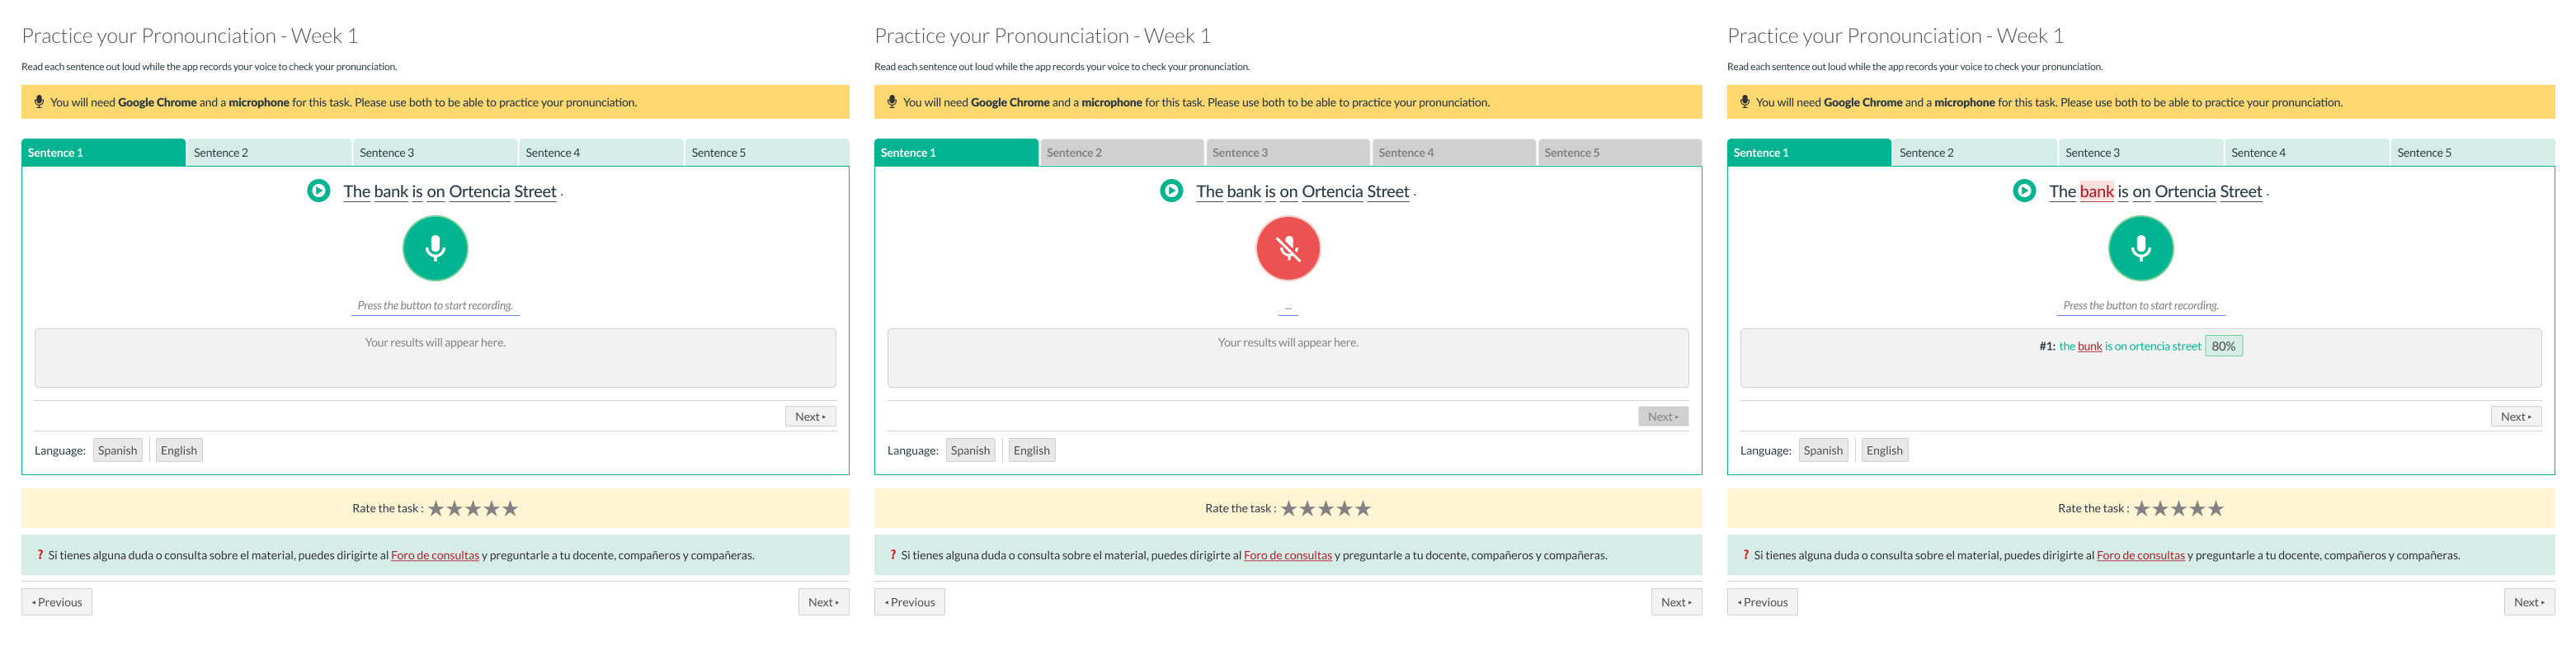2576x655 pixels.
Task: Rate task one star in left panel
Action: (436, 508)
